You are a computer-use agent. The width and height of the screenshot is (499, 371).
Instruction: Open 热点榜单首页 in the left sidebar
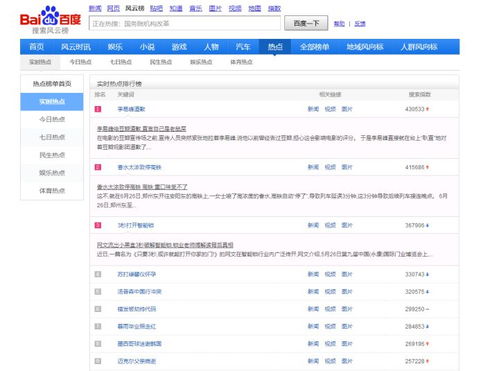[52, 84]
